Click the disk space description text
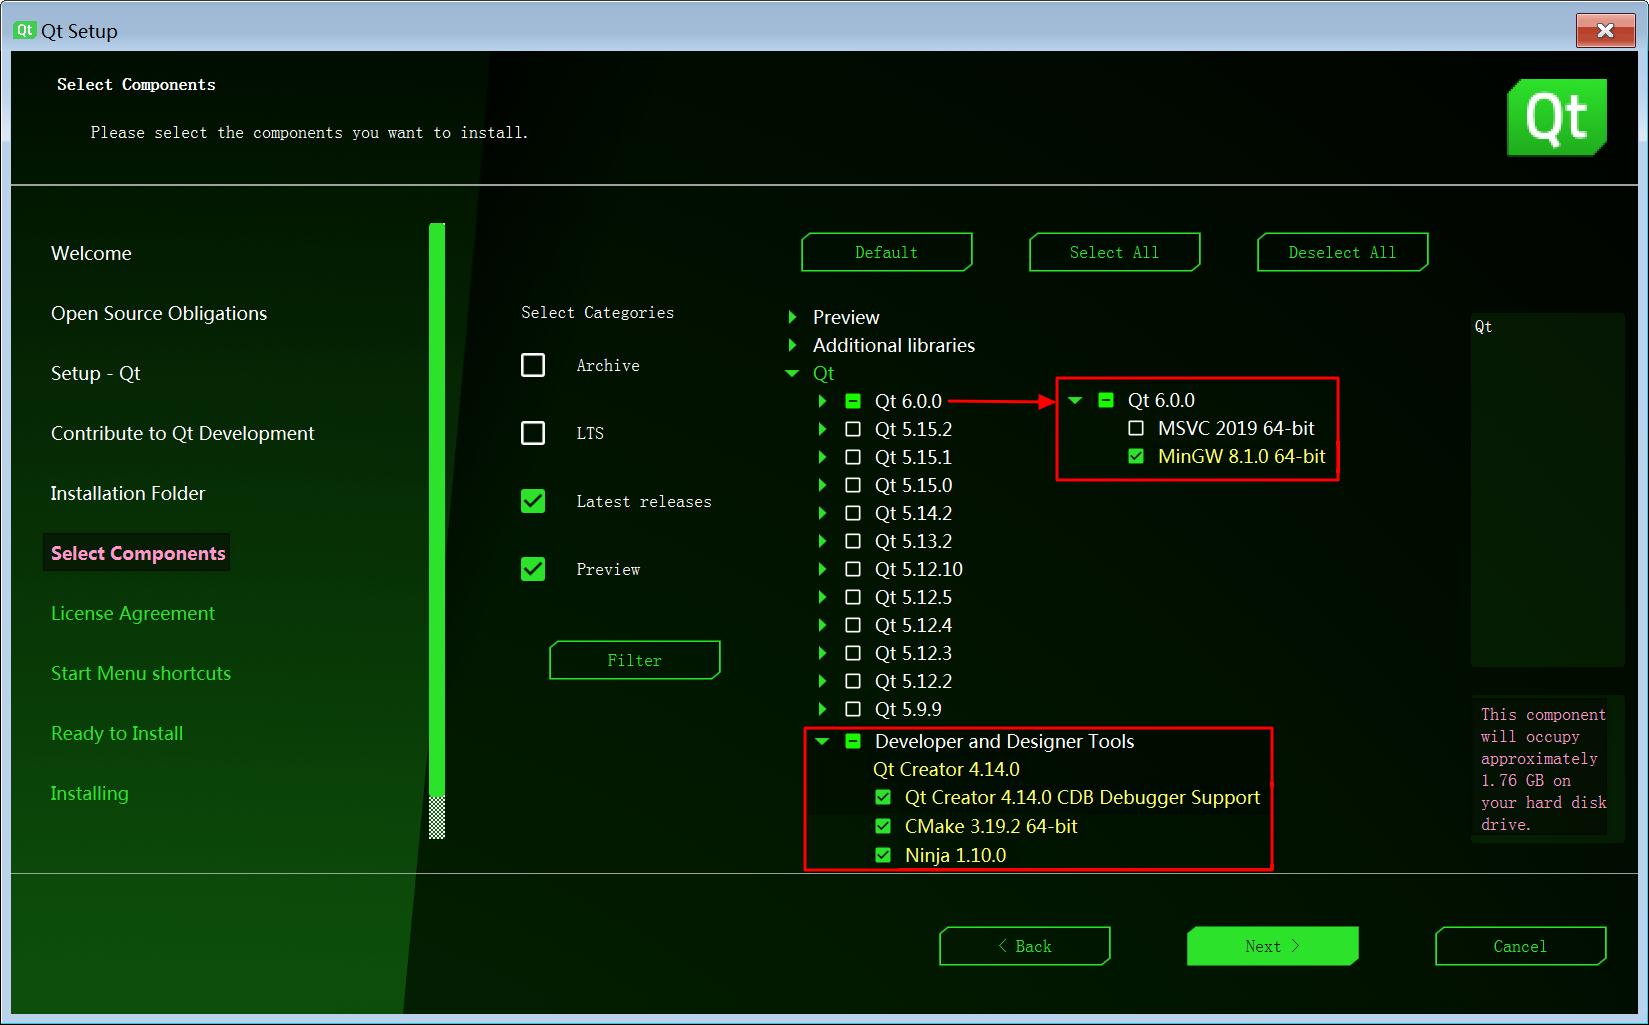The width and height of the screenshot is (1649, 1025). tap(1543, 769)
